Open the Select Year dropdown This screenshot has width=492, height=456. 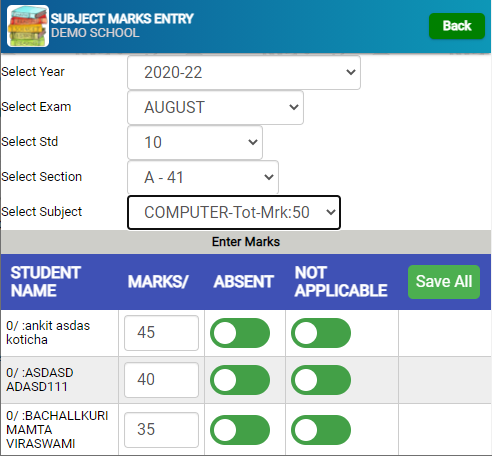pos(244,72)
